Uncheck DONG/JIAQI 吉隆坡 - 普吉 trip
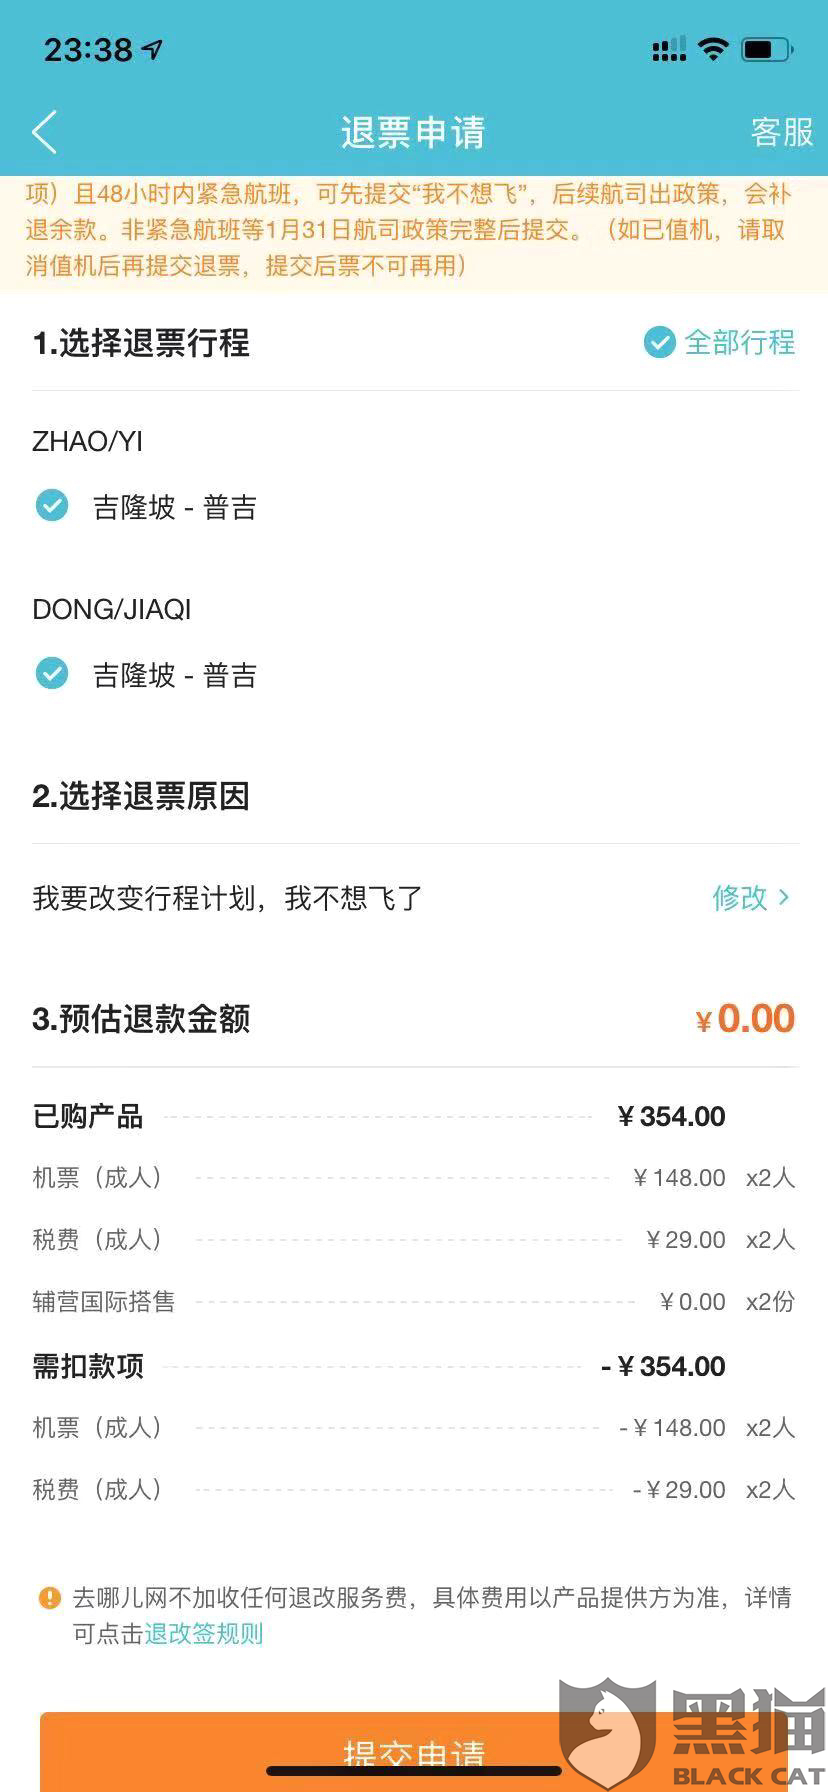 (x=52, y=674)
